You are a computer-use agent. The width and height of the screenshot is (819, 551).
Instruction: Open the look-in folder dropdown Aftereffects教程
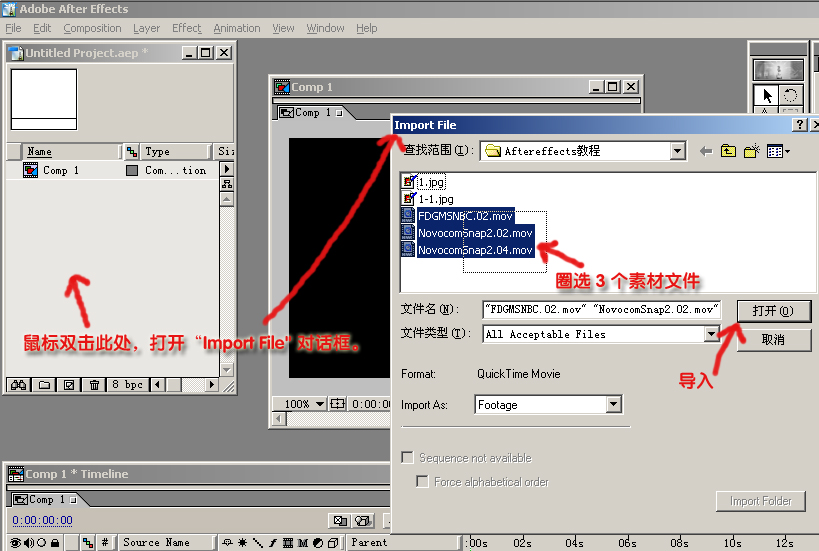pos(677,151)
